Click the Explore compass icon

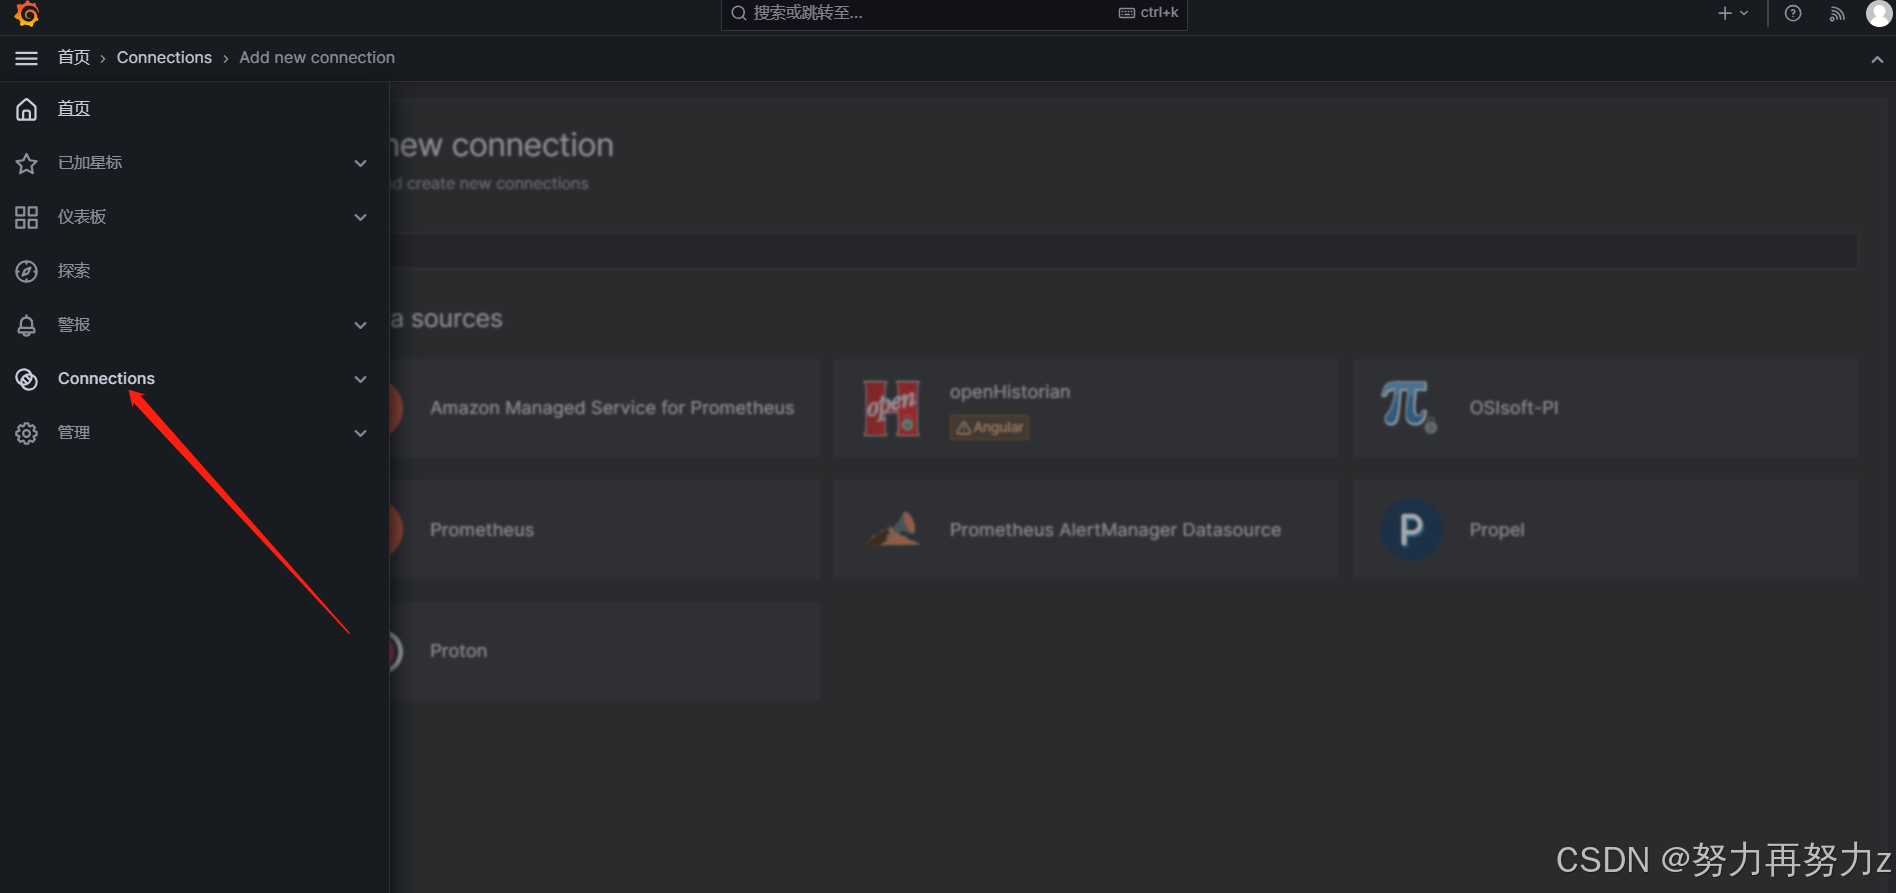pyautogui.click(x=27, y=271)
